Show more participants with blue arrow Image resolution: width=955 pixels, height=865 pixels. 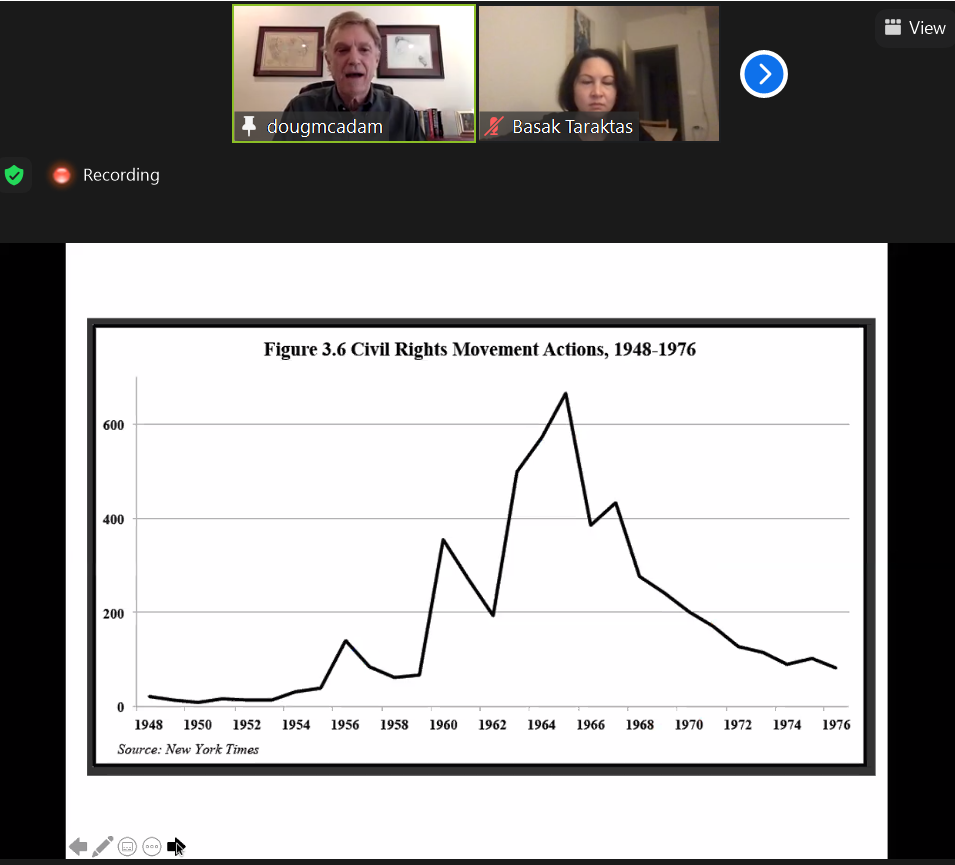pos(764,74)
